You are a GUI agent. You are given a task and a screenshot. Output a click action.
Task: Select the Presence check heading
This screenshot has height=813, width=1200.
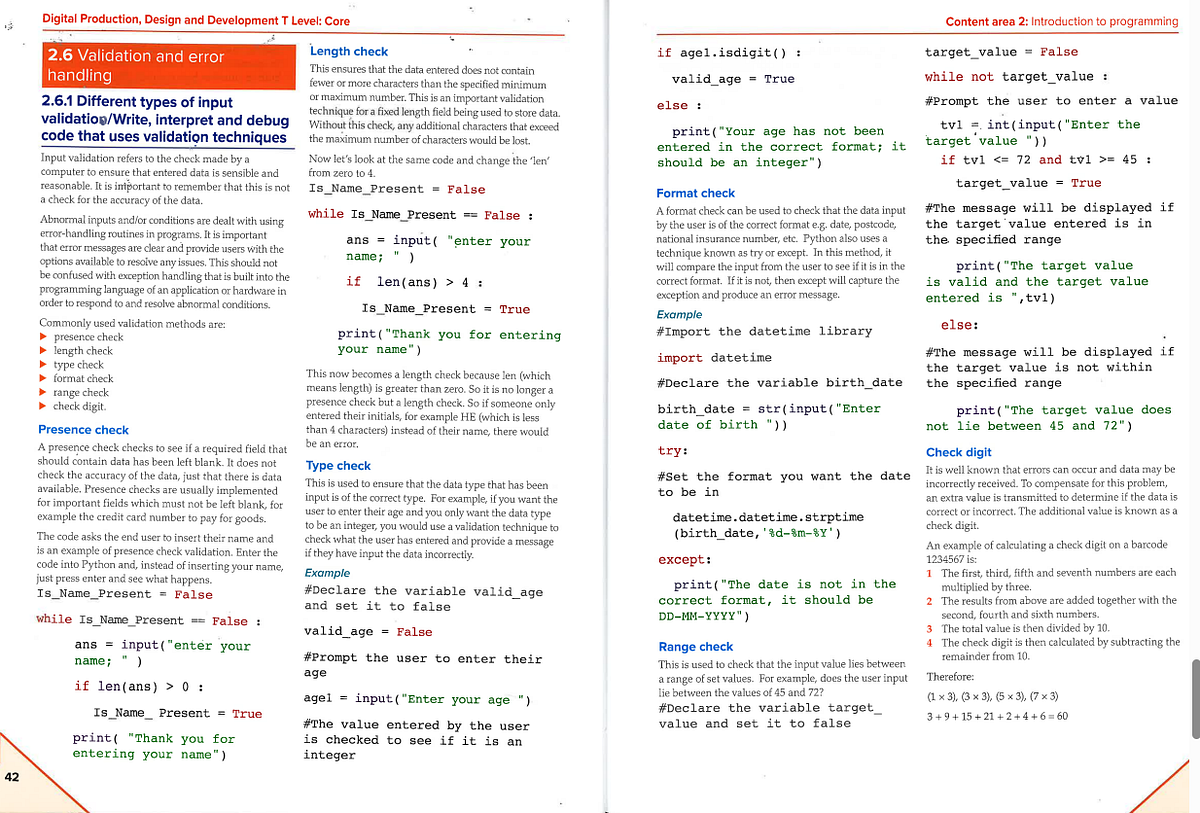tap(83, 429)
